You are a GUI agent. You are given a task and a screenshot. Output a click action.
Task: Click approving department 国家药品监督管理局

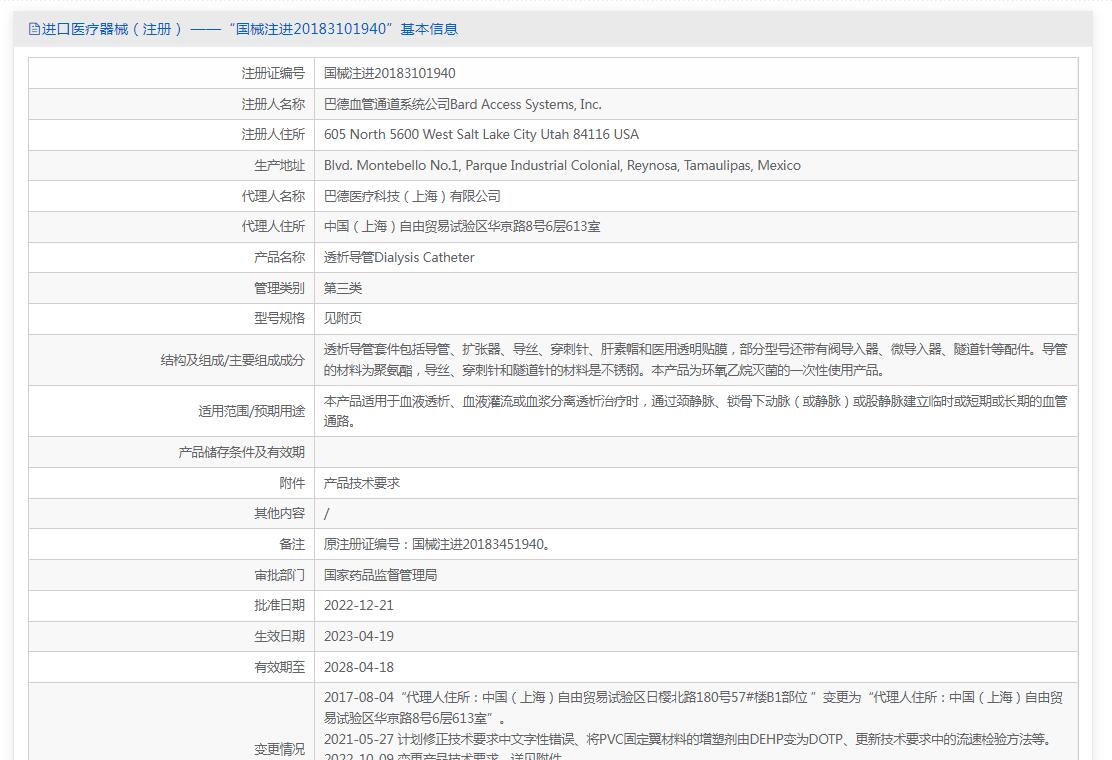pyautogui.click(x=380, y=575)
